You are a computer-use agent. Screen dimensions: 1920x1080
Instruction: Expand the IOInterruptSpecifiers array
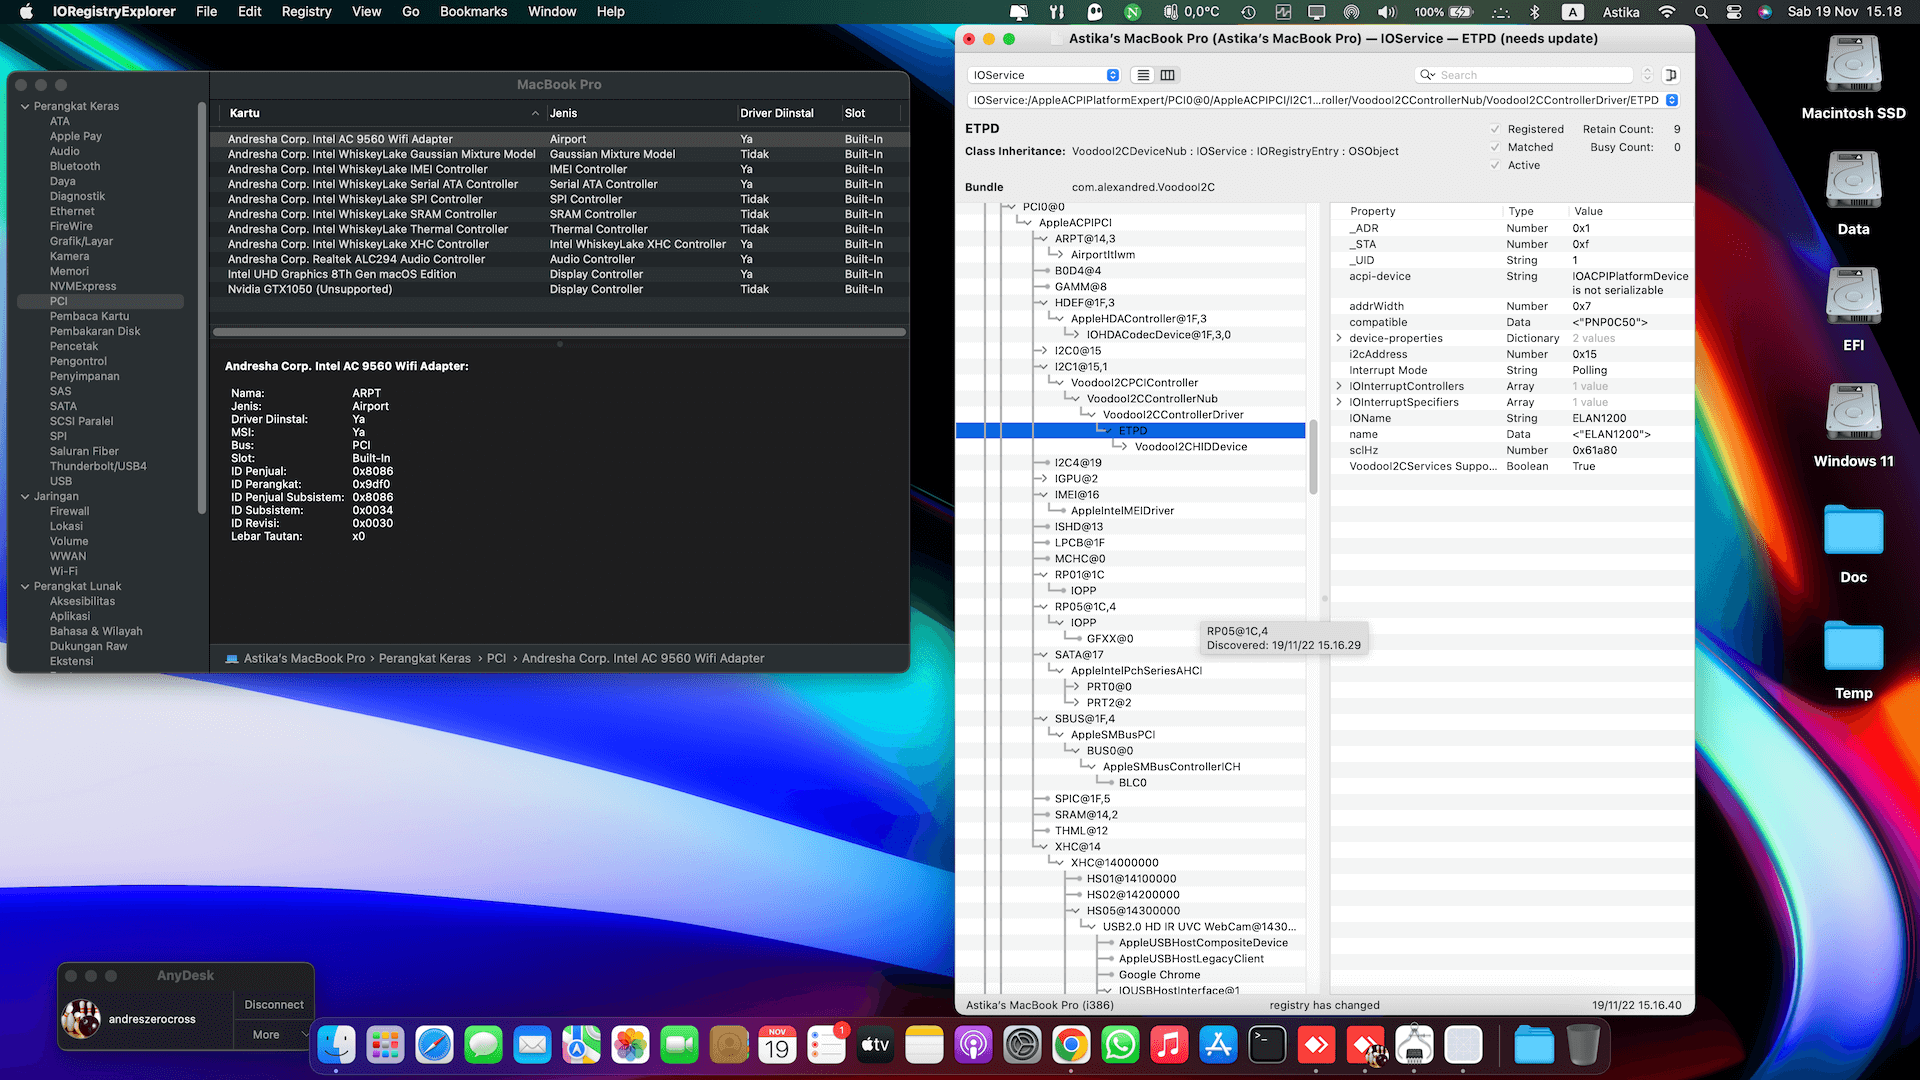(1339, 402)
